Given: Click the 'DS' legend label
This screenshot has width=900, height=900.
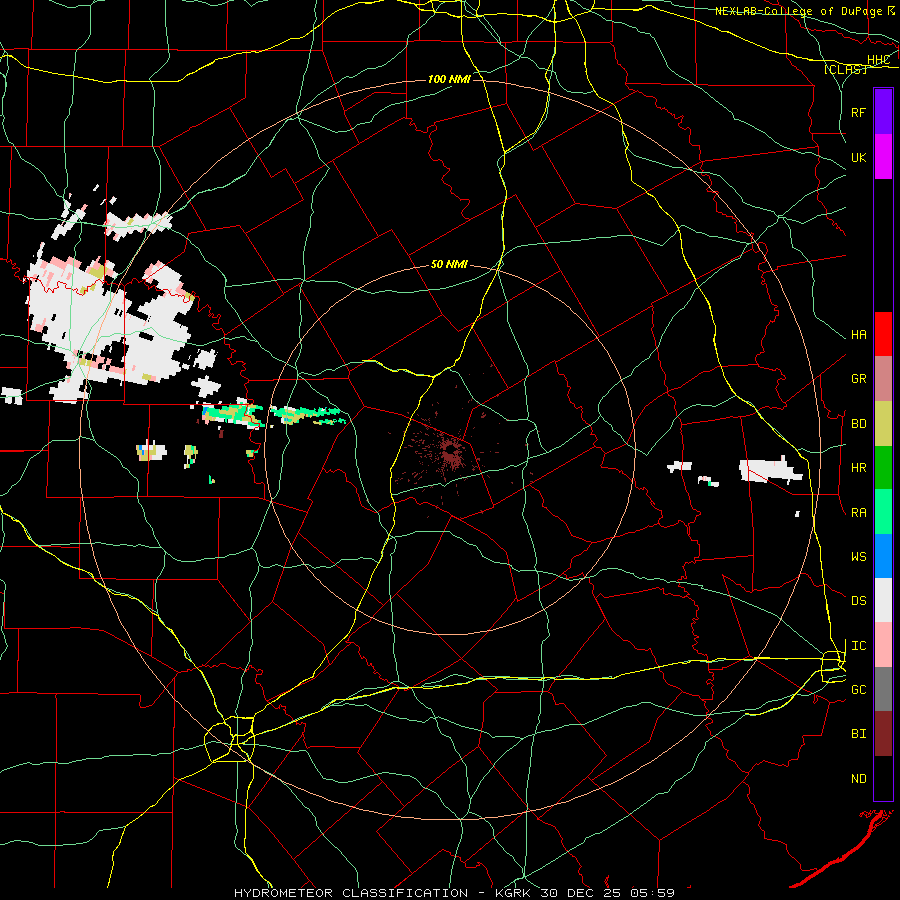Looking at the screenshot, I should (x=858, y=601).
